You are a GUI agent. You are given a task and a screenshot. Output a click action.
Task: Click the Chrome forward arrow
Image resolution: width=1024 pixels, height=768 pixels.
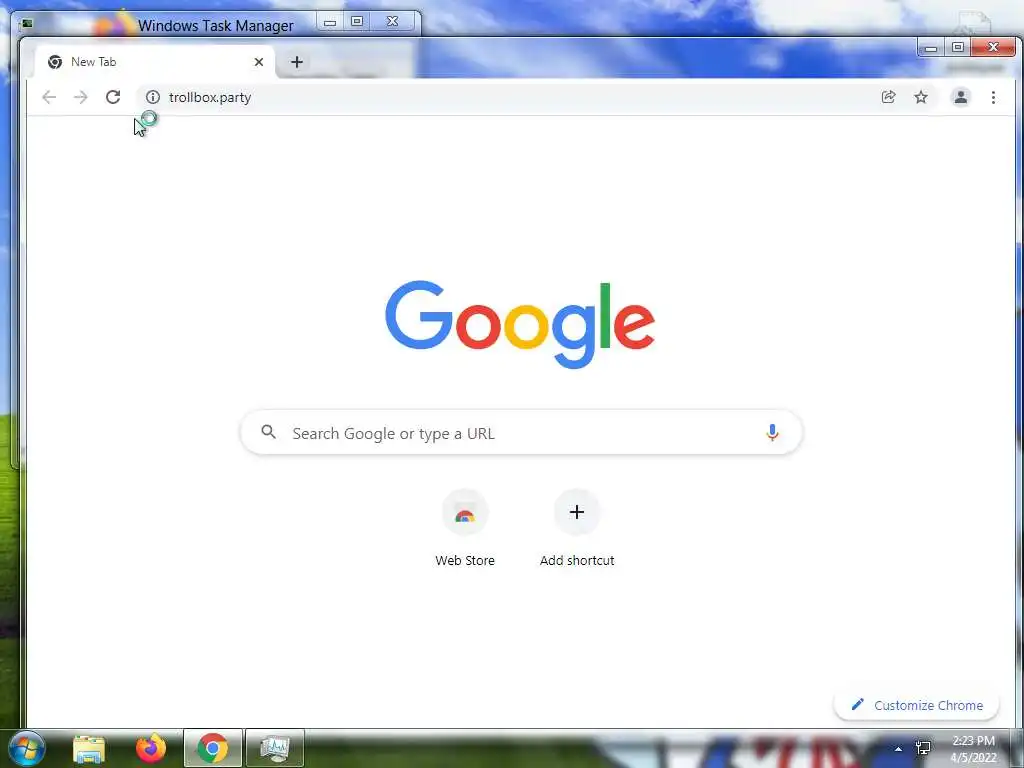click(80, 97)
